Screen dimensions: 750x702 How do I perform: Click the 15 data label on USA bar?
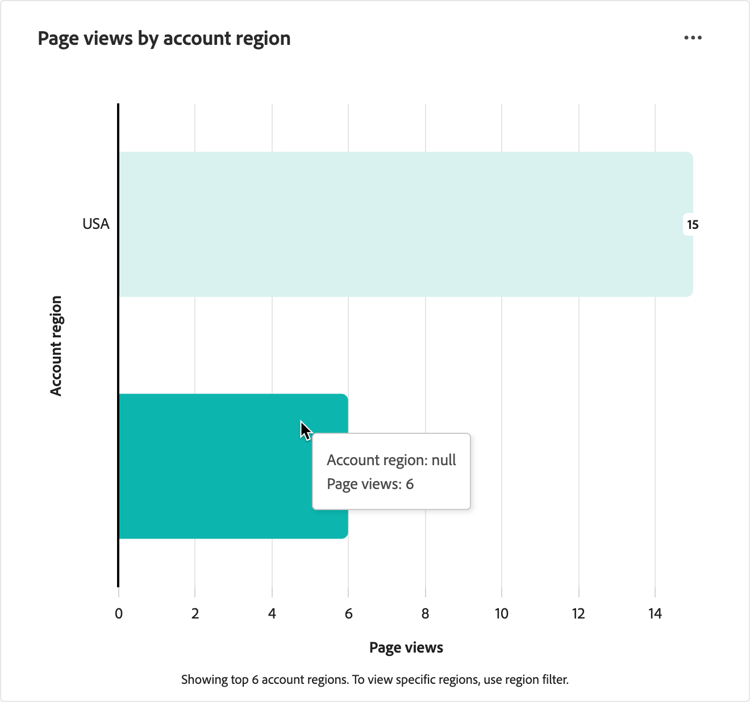pos(692,224)
